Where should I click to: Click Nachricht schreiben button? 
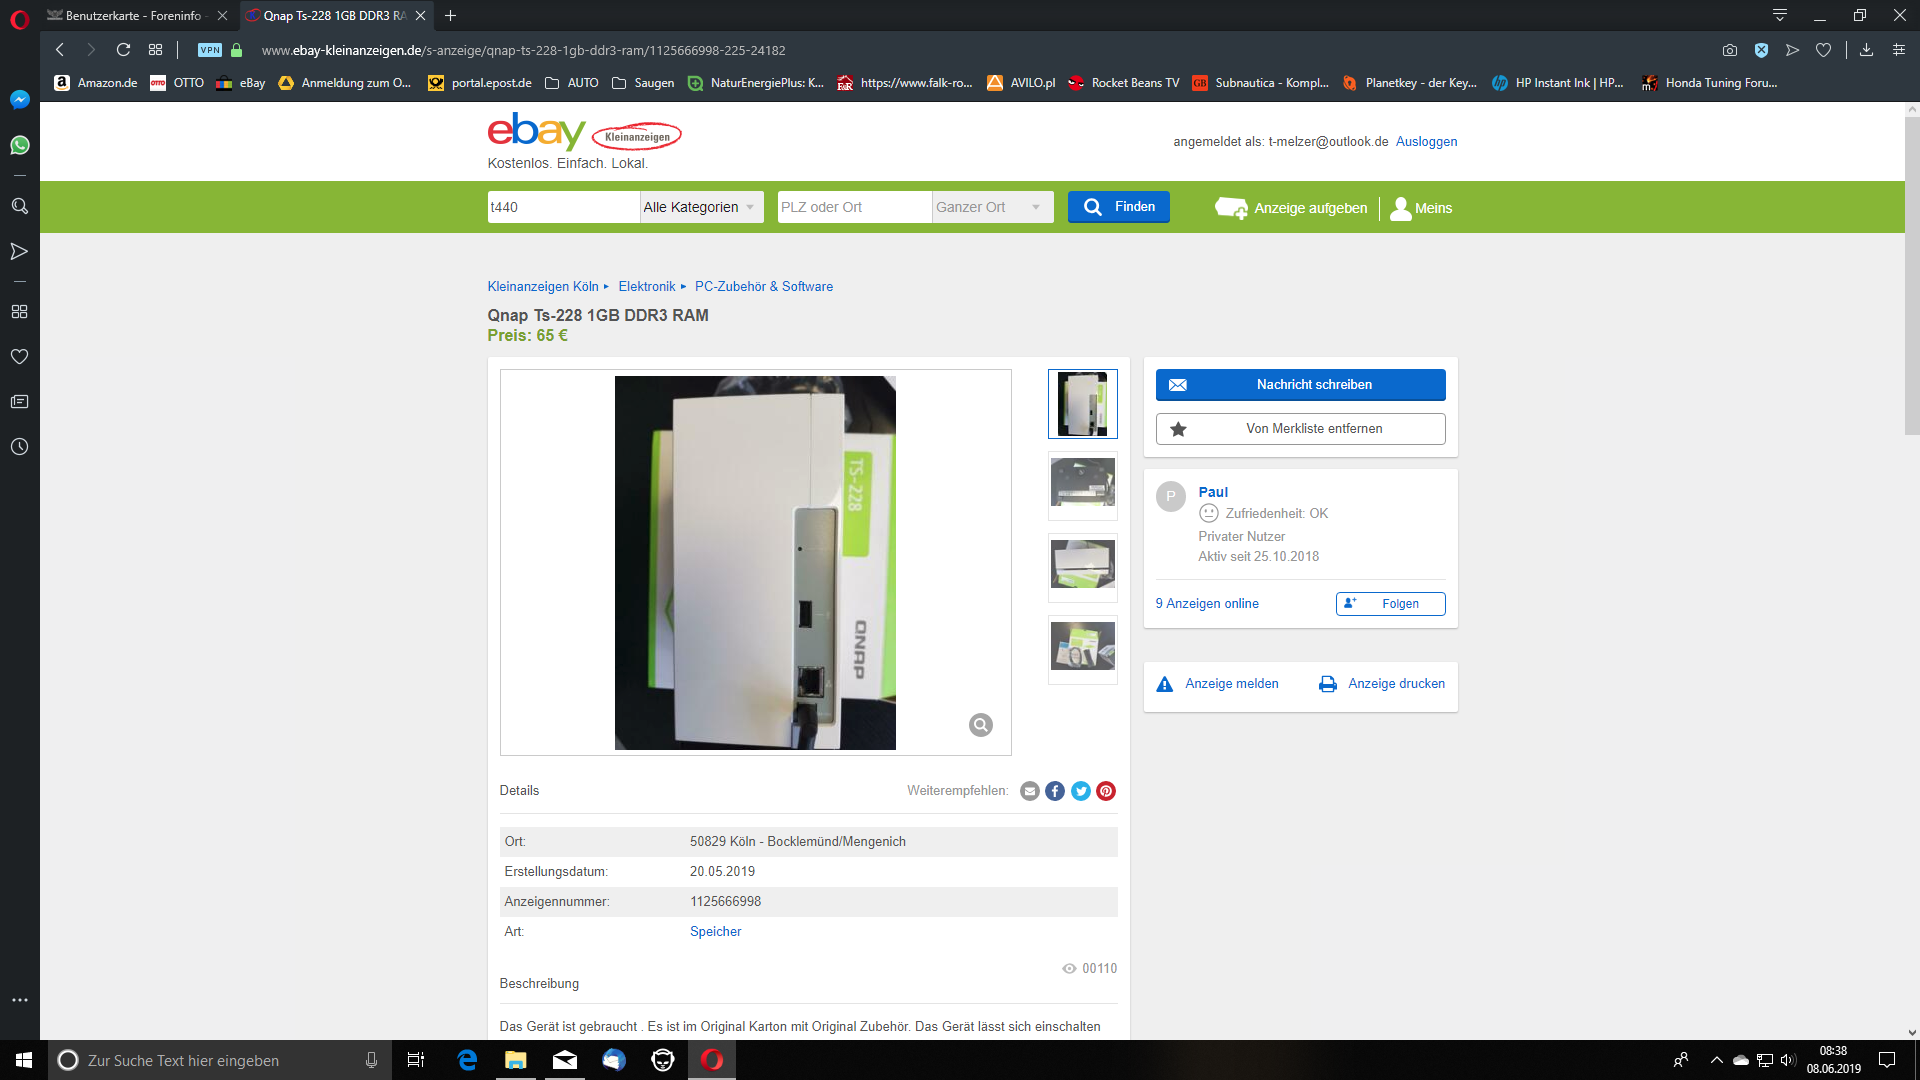click(1300, 385)
